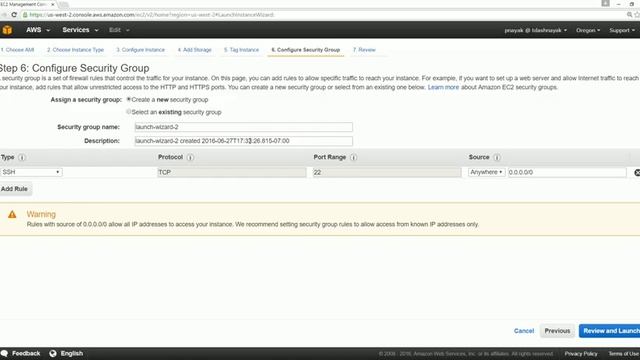
Task: Open the Privacy Policy link
Action: coord(581,354)
